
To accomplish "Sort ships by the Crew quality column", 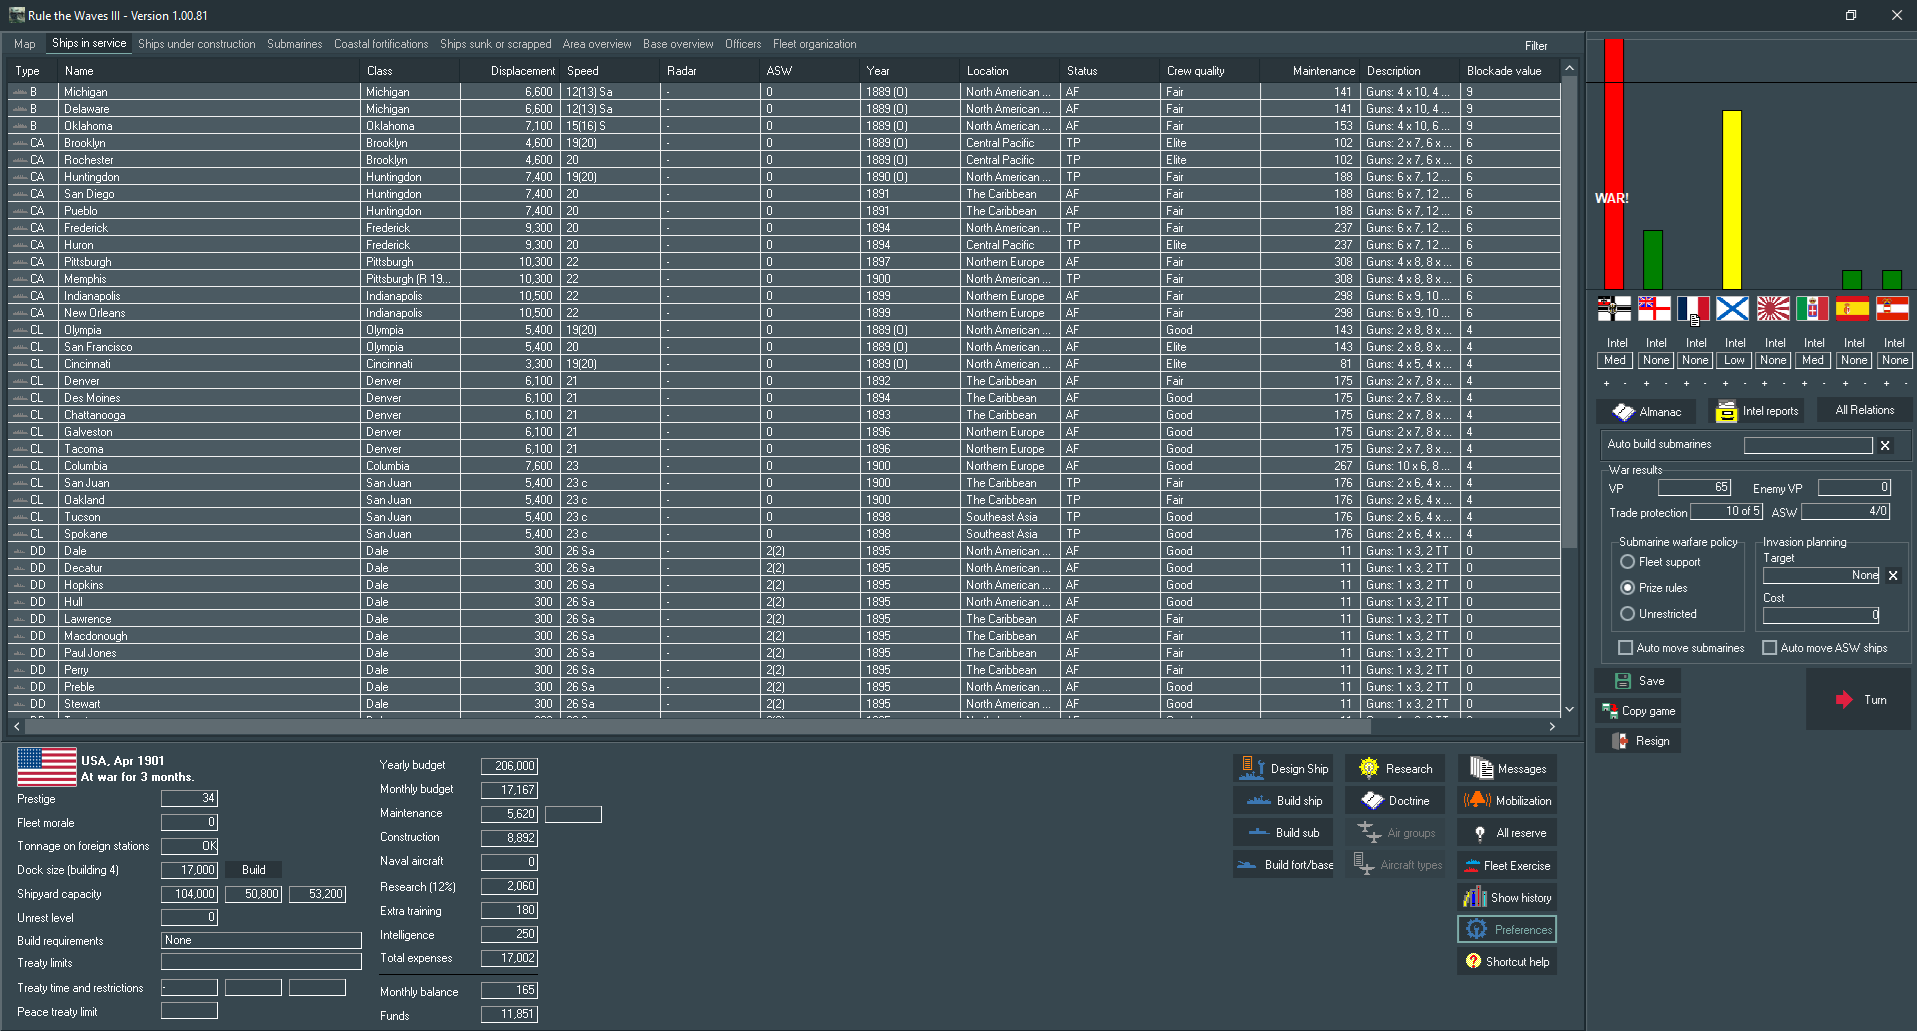I will pos(1210,71).
